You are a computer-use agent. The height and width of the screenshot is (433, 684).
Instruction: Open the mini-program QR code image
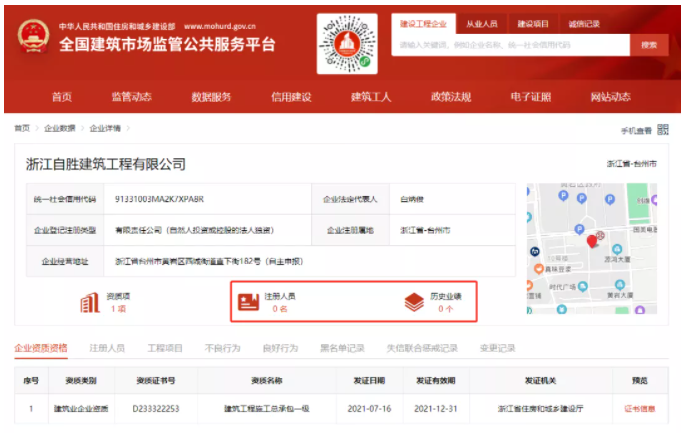[347, 44]
